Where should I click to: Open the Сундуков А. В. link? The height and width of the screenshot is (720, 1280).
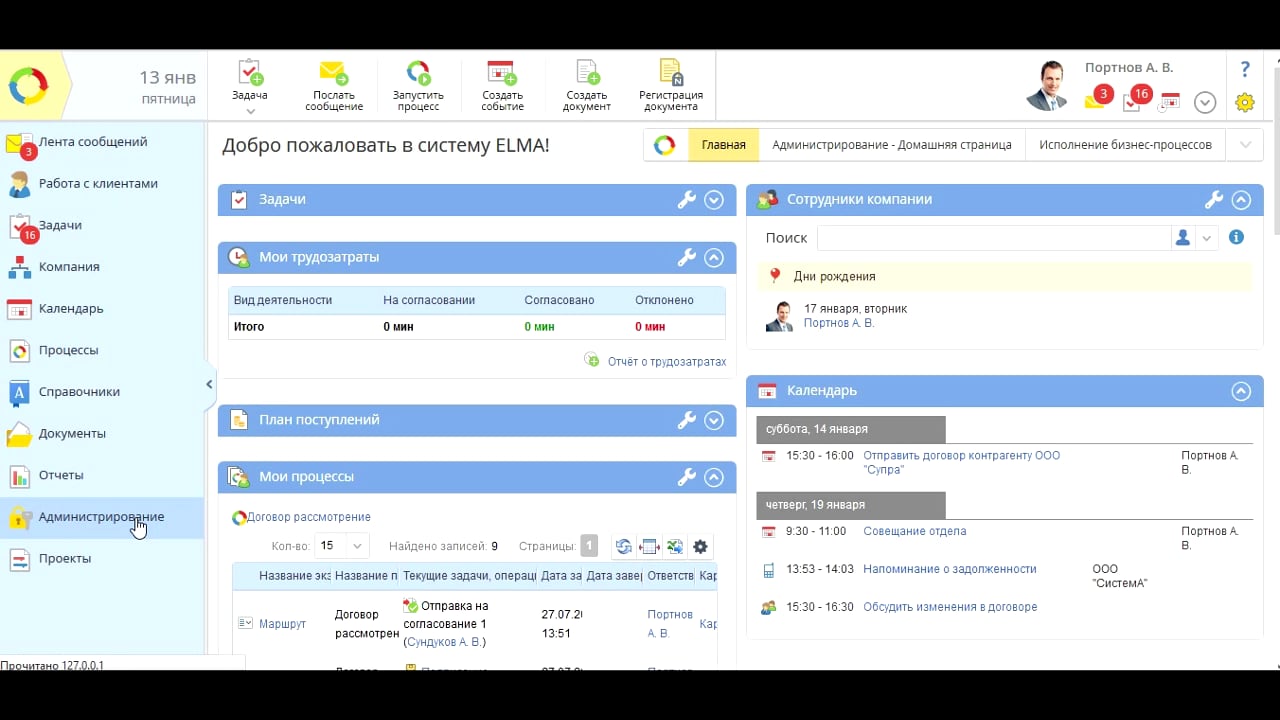click(445, 642)
